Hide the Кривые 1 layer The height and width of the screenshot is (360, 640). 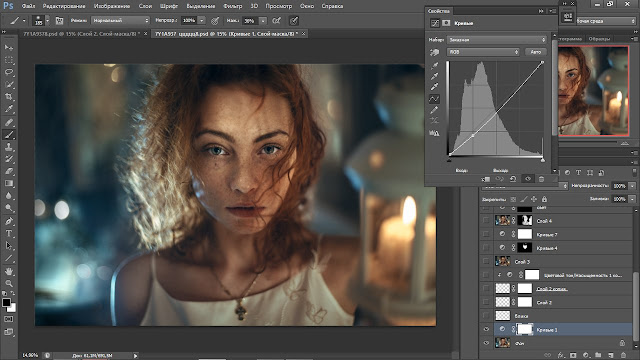pos(486,329)
